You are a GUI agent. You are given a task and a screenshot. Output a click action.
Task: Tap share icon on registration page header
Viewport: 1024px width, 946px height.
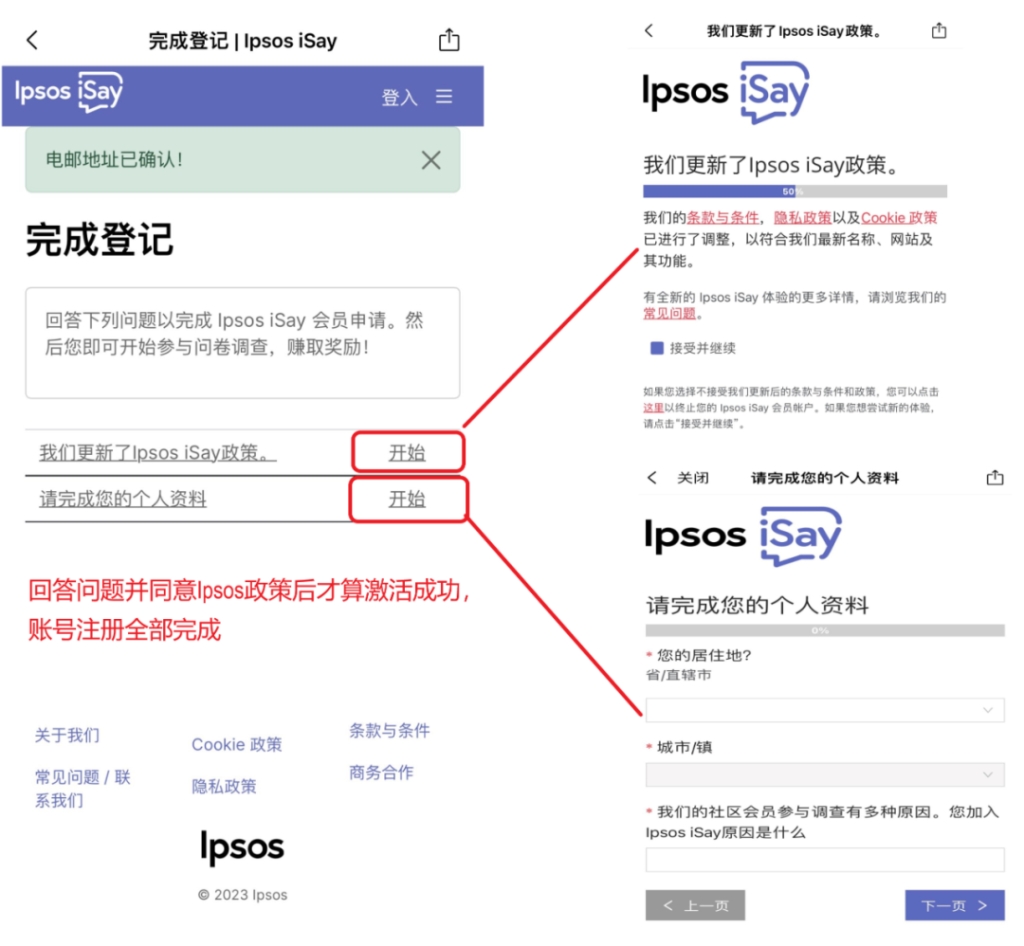tap(449, 40)
